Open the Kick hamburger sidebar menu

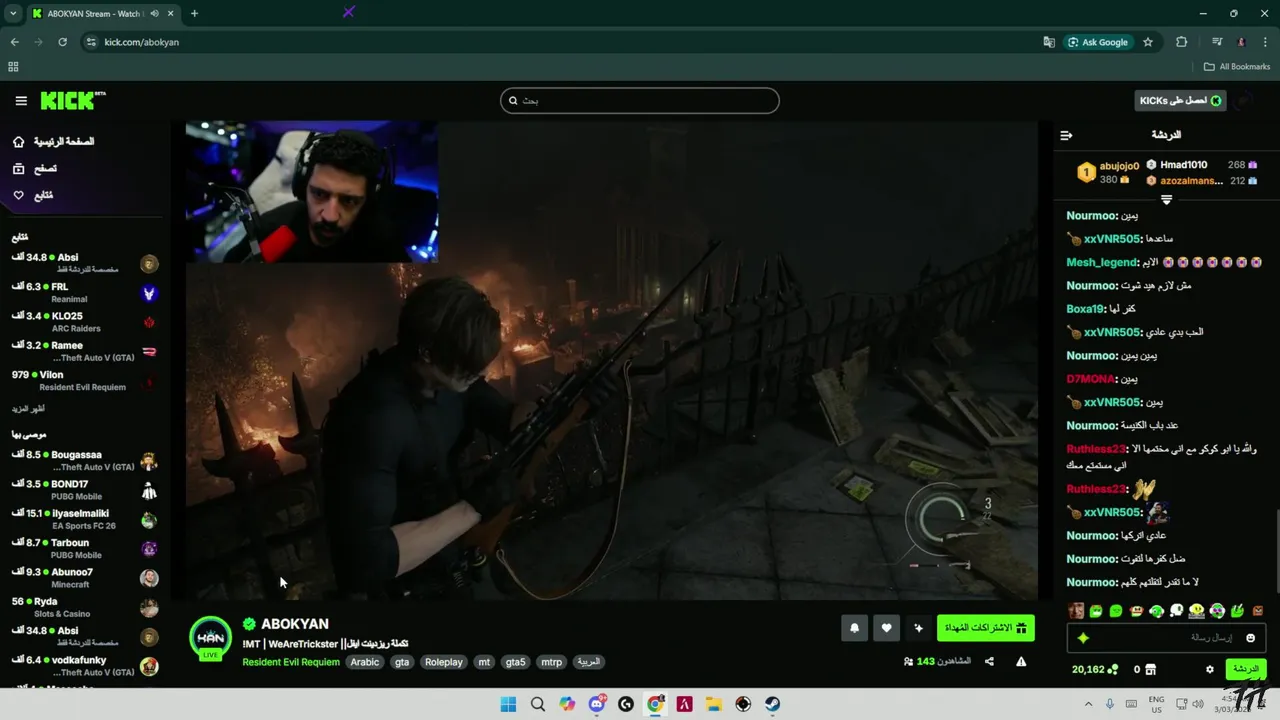21,101
